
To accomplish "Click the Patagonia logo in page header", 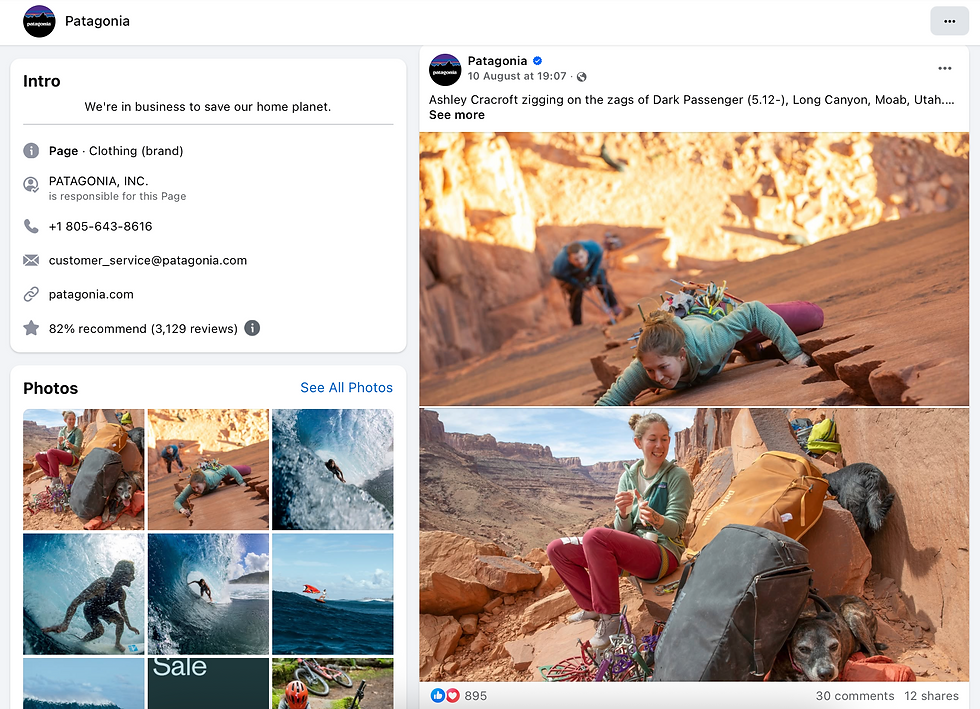I will point(39,21).
